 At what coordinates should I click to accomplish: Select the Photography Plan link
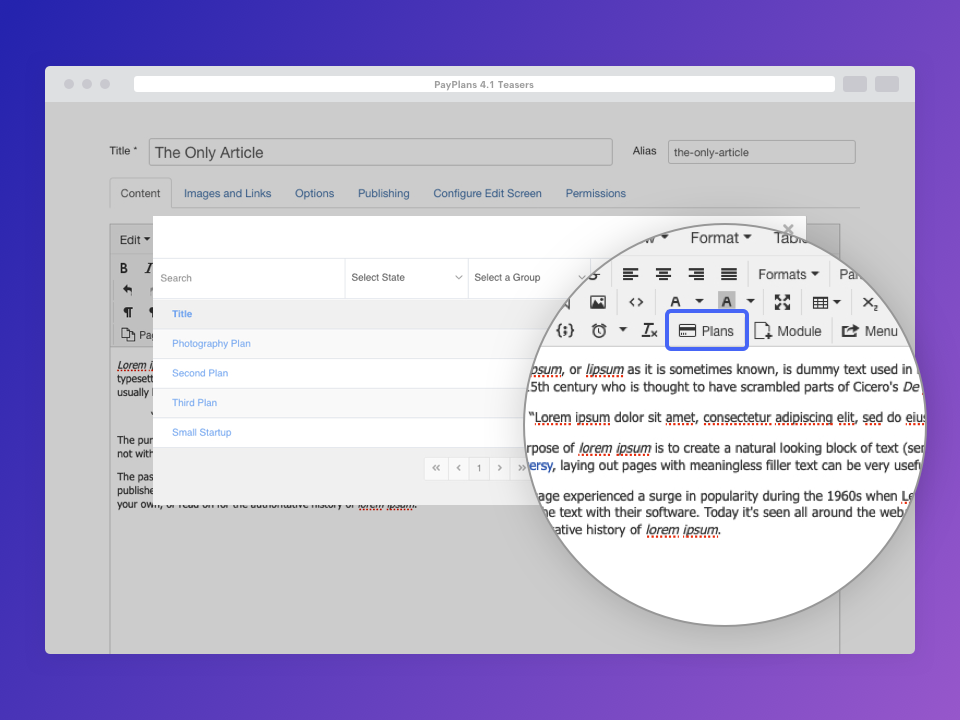[211, 344]
